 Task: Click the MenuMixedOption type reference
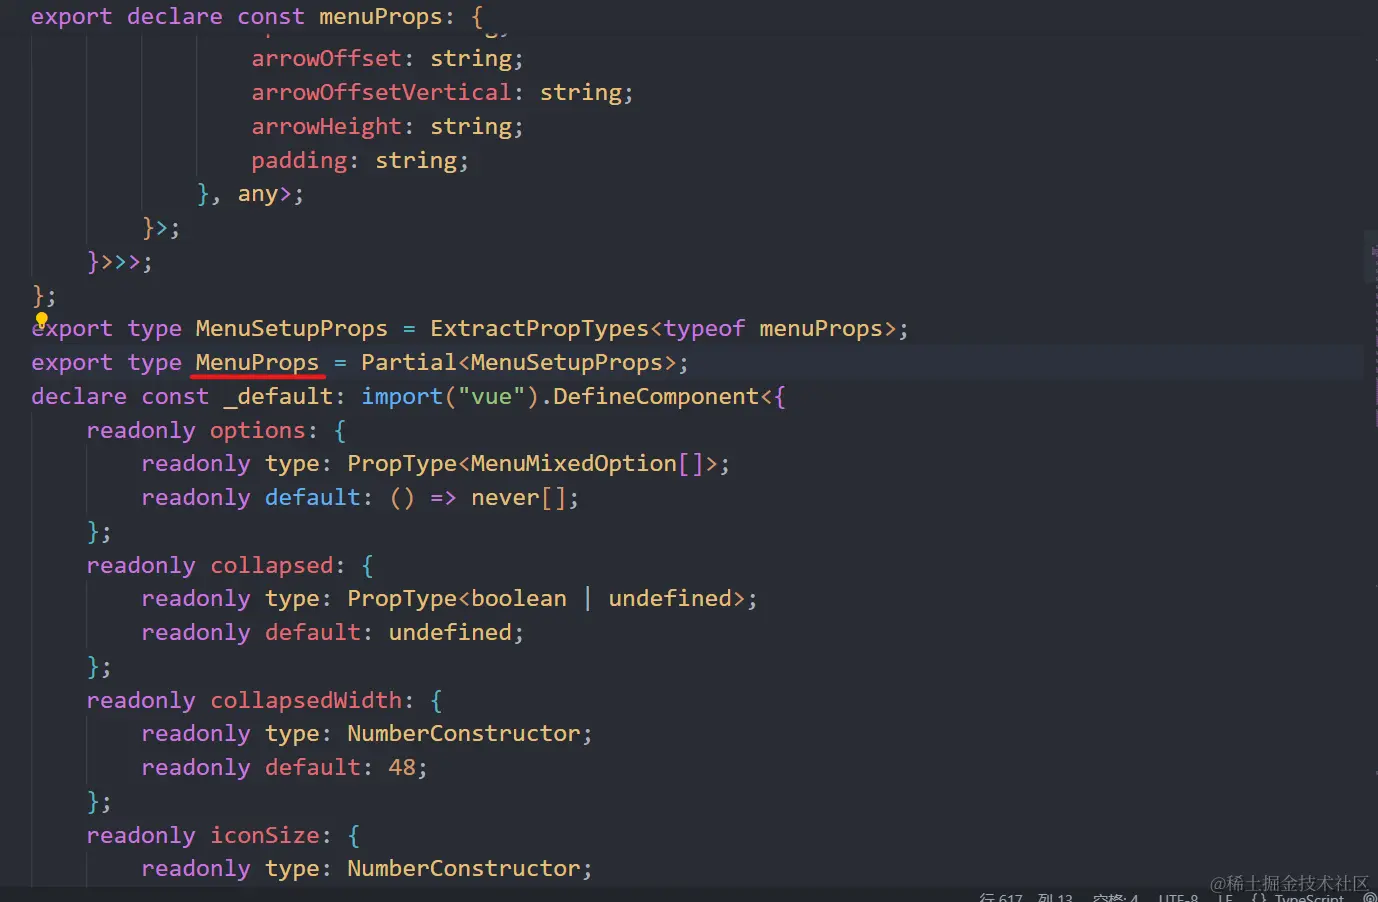[574, 463]
